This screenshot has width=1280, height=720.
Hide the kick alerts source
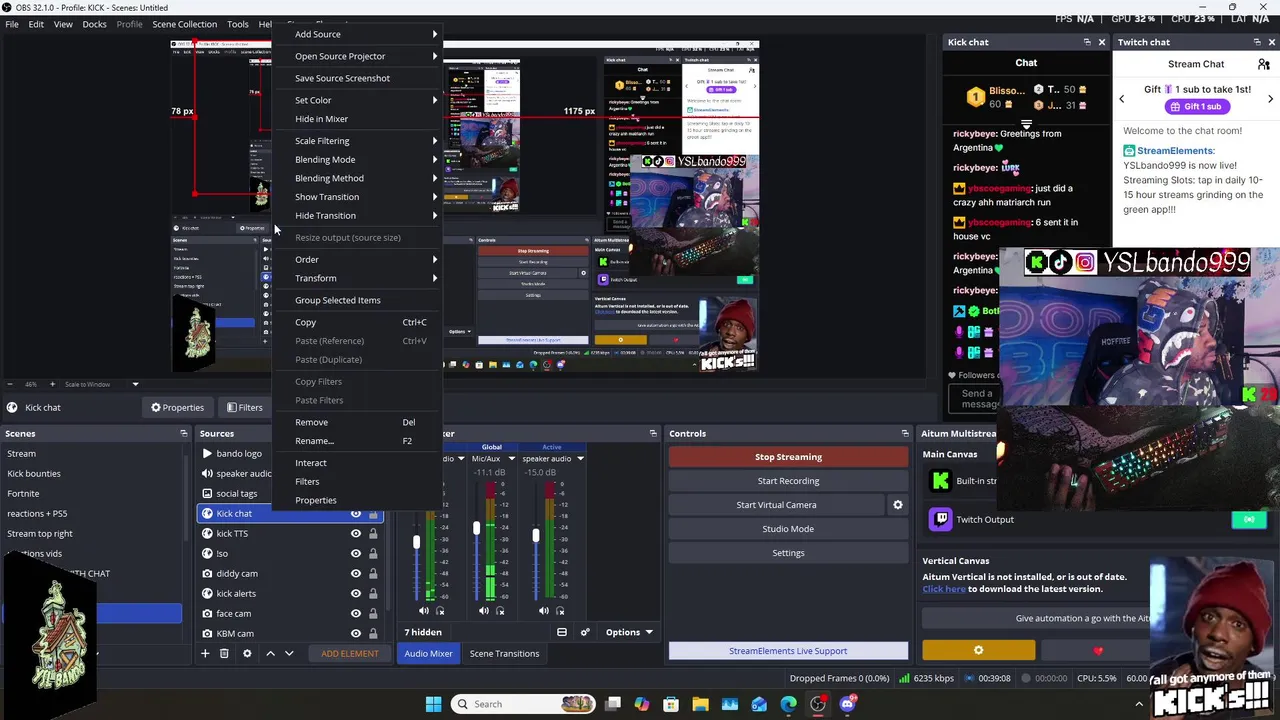[x=355, y=593]
